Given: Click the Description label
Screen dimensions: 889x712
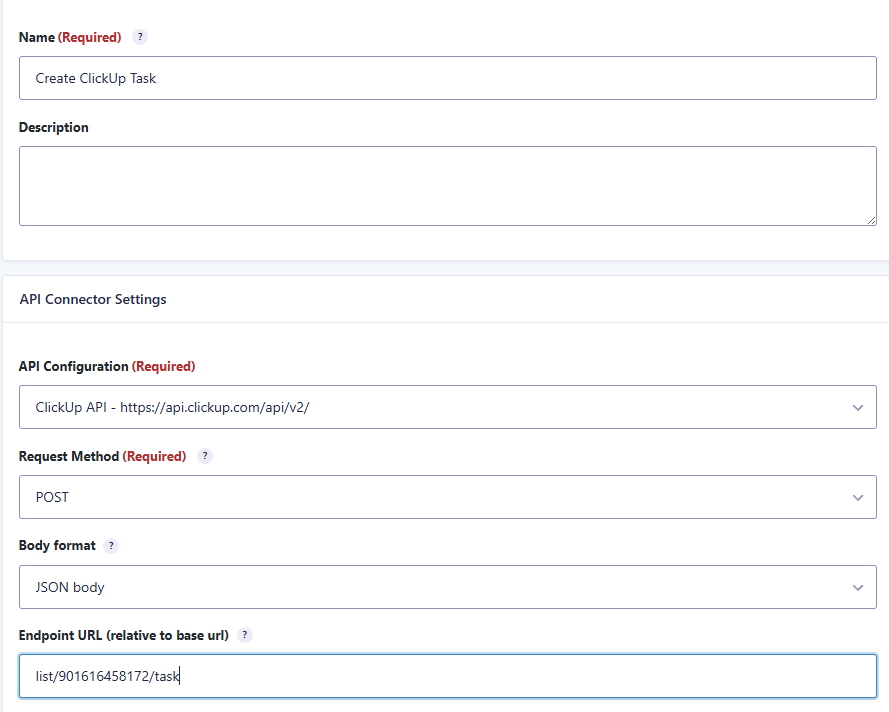Looking at the screenshot, I should (x=54, y=128).
